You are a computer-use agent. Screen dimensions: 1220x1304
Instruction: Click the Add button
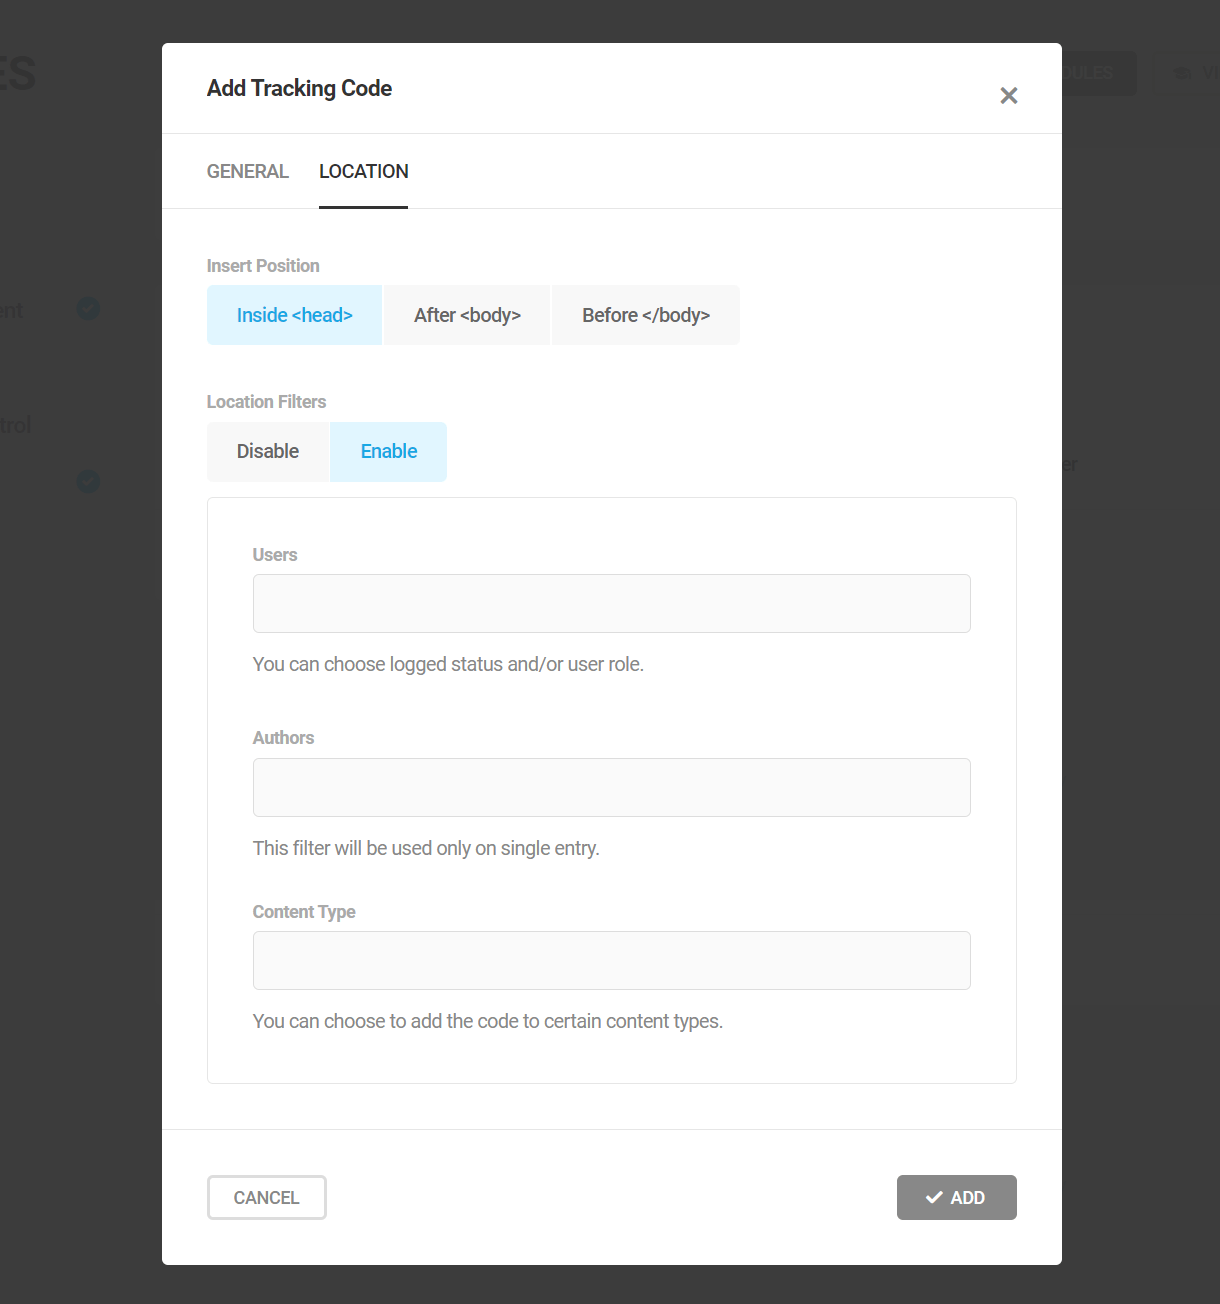(x=957, y=1197)
